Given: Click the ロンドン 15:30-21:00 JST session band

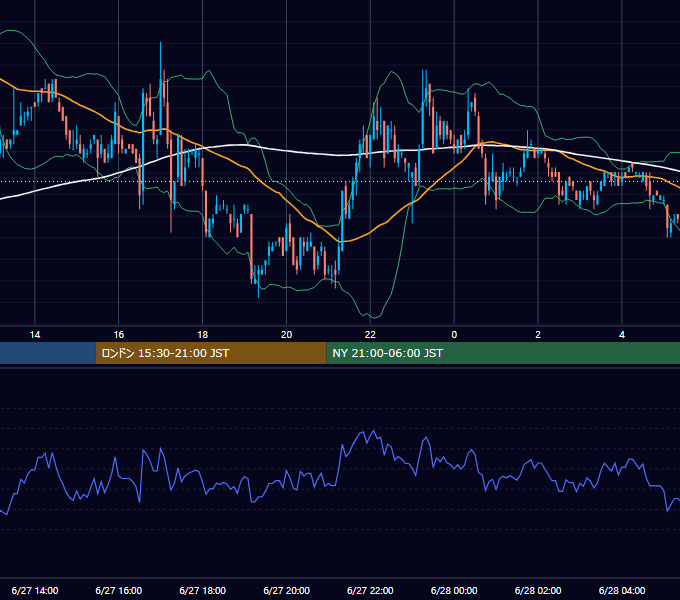Looking at the screenshot, I should (211, 353).
